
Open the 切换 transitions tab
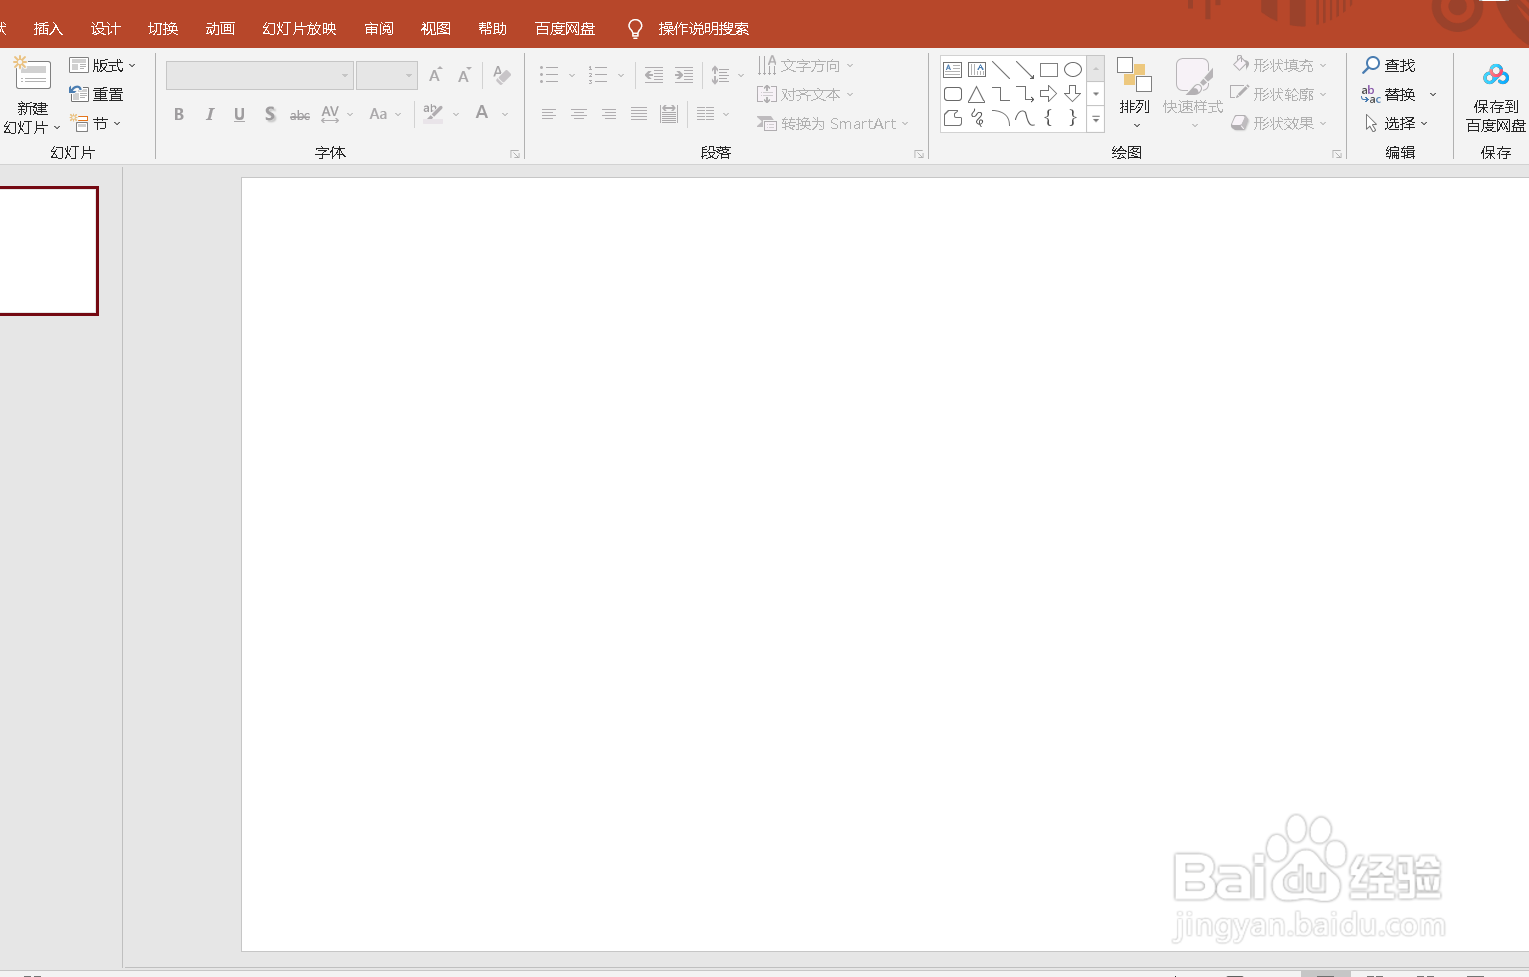click(163, 28)
